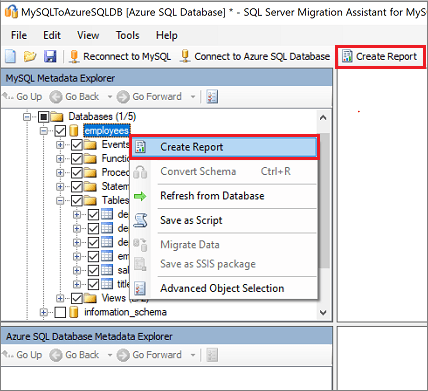
Task: Click the New Project toolbar icon
Action: [10, 56]
